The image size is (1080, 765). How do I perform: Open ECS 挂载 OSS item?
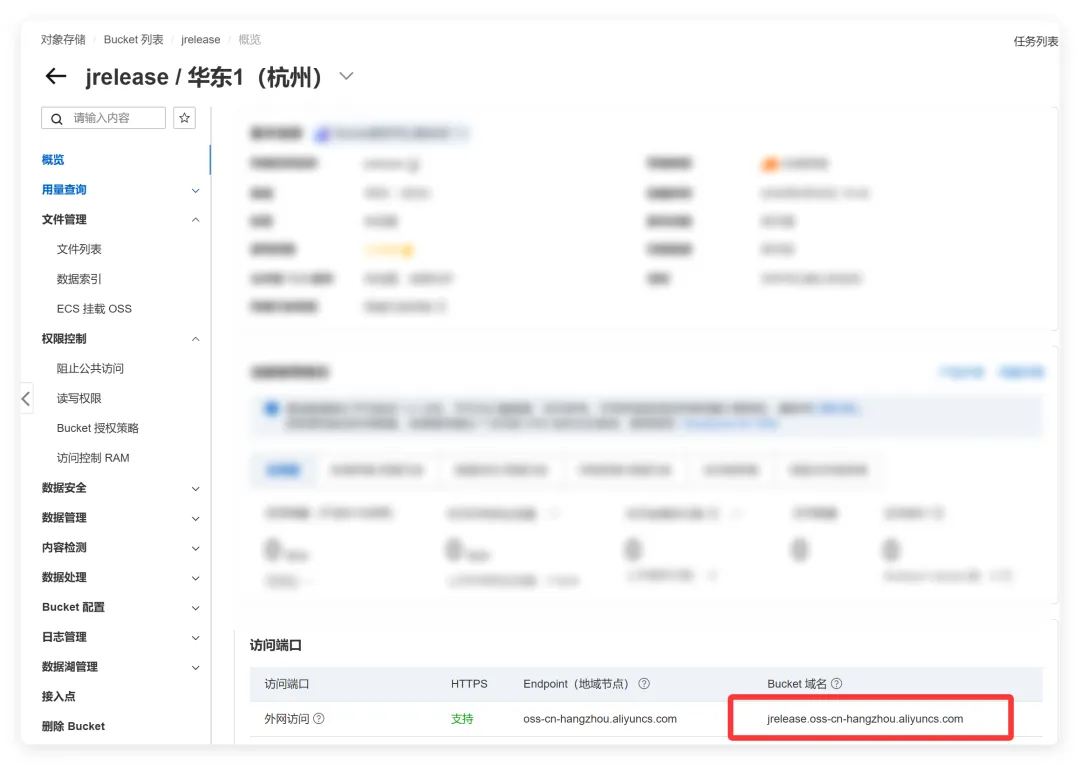(94, 308)
